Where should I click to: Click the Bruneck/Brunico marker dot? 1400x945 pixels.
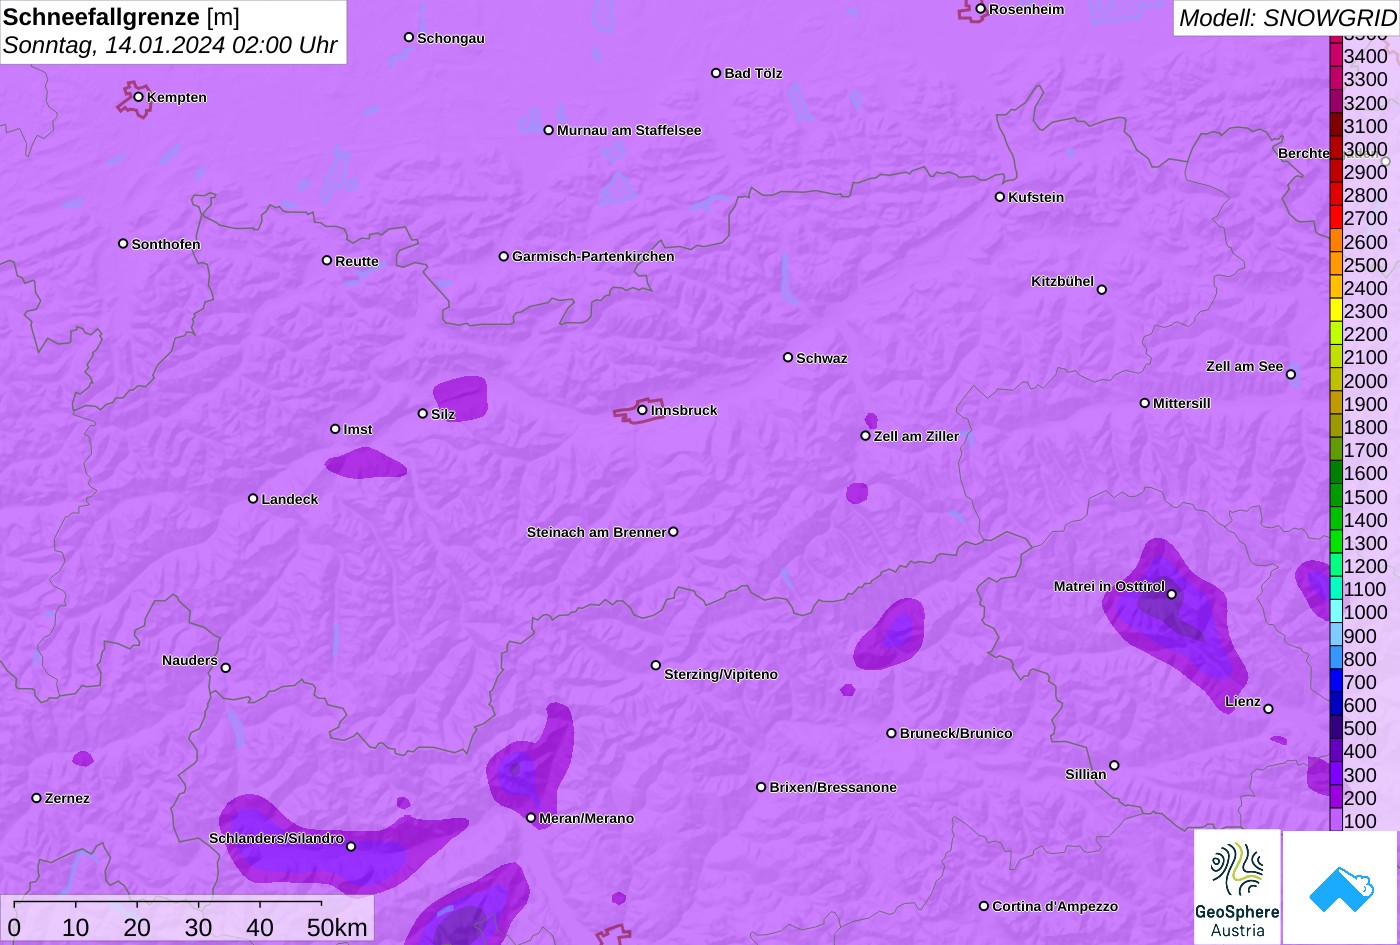[x=892, y=733]
